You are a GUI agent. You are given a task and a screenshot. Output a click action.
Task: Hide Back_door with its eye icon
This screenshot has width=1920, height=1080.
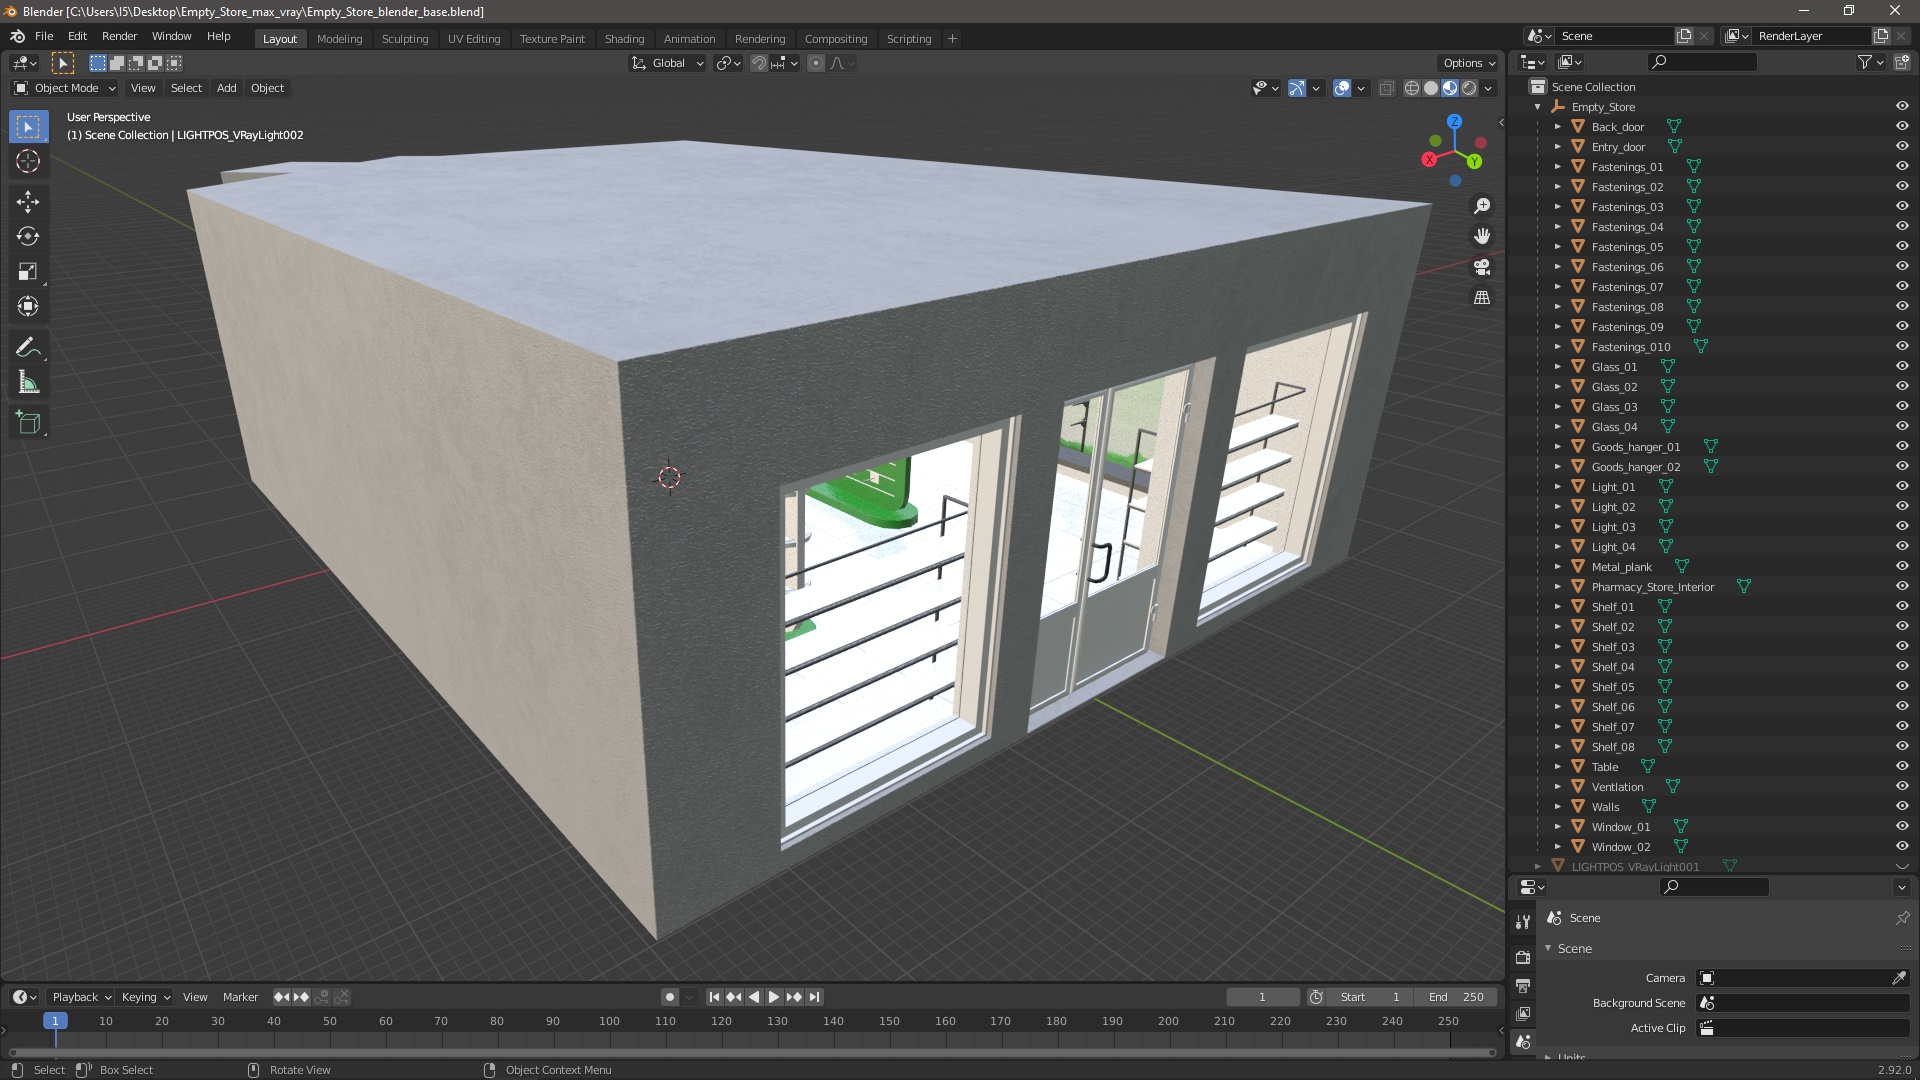click(x=1902, y=127)
